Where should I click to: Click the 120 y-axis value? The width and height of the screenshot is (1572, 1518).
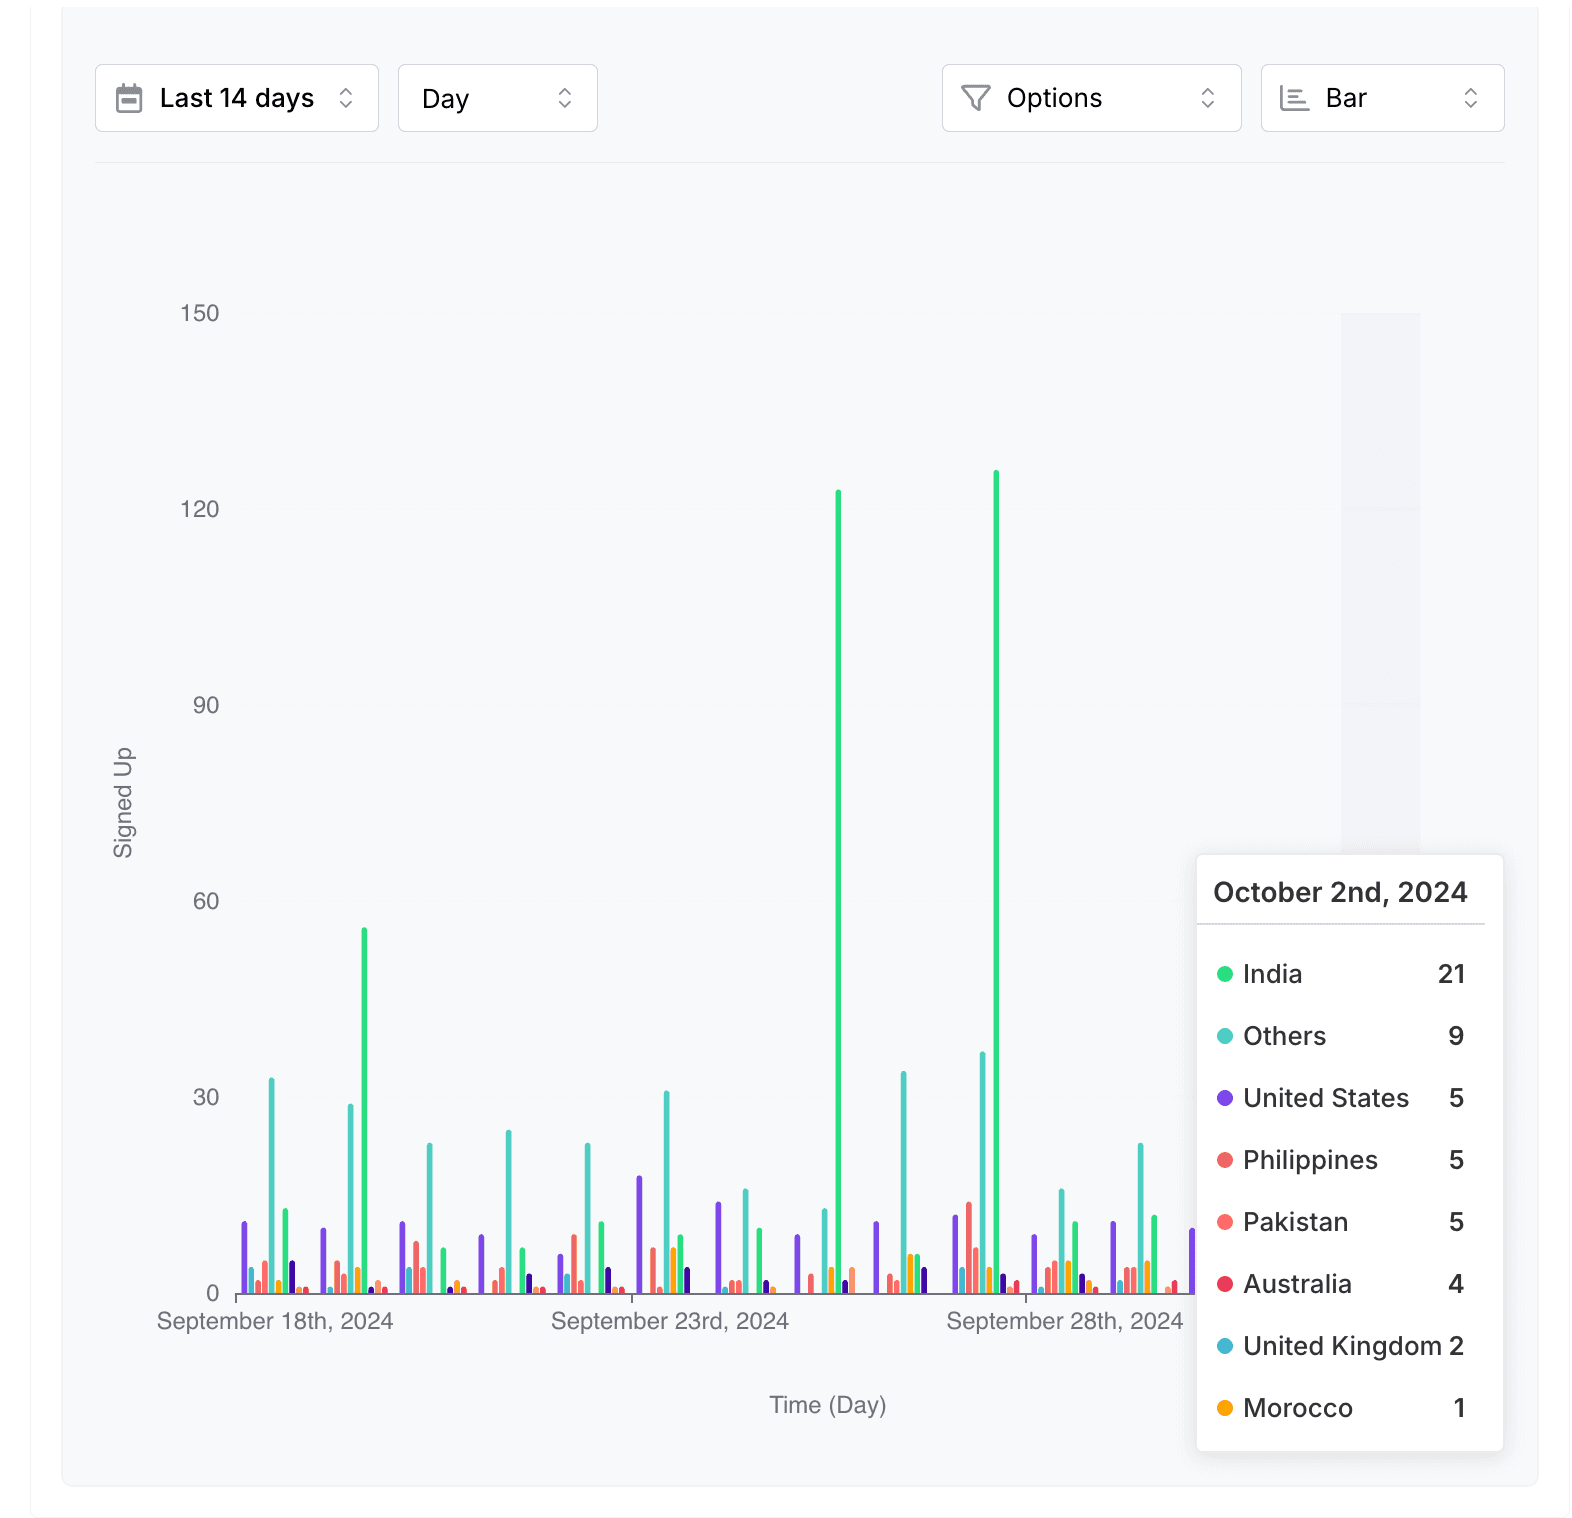coord(200,509)
